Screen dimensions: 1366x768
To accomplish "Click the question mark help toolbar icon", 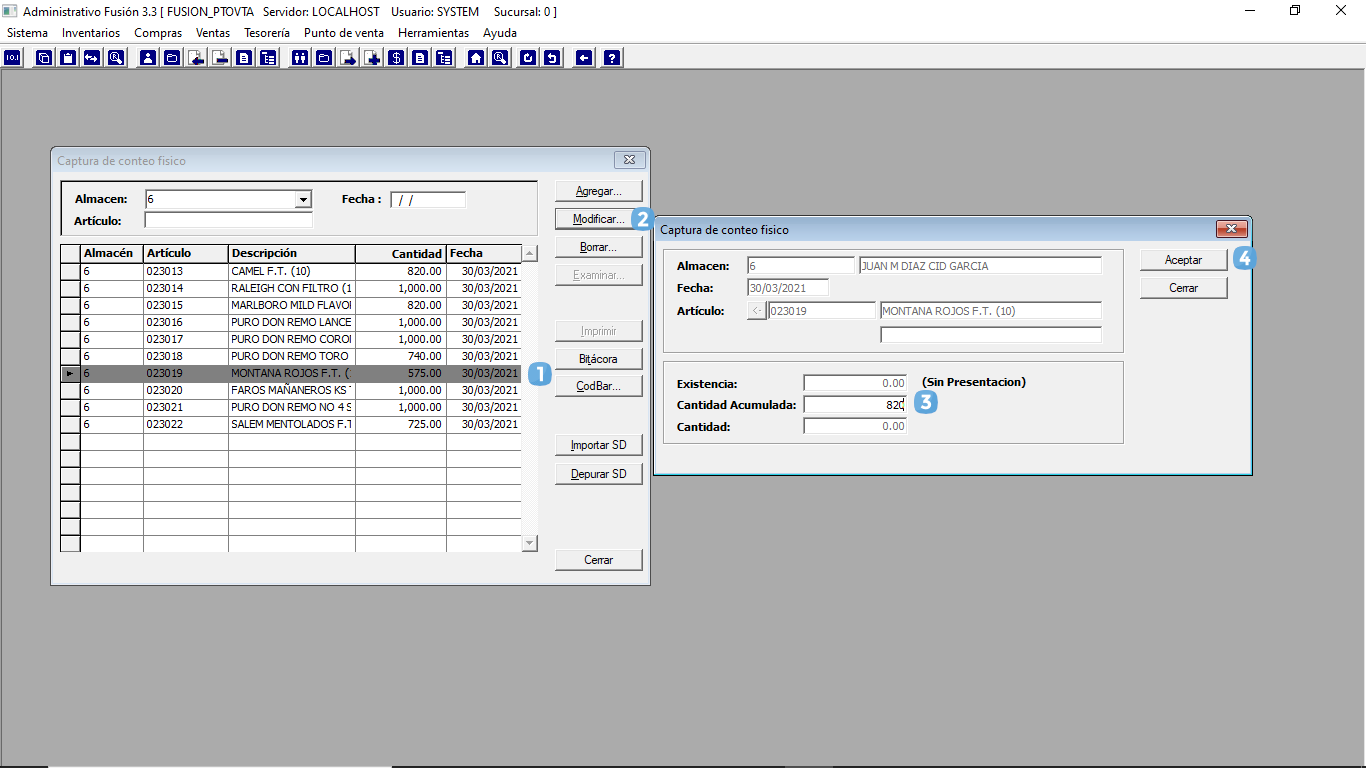I will [x=612, y=58].
